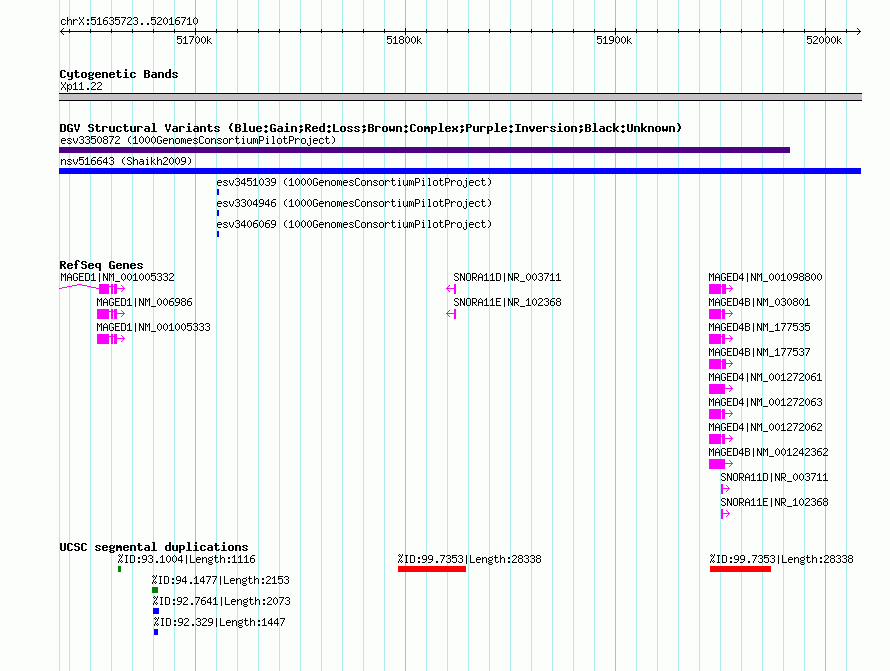Click the 51800k ruler position label
This screenshot has height=671, width=890.
[x=404, y=40]
